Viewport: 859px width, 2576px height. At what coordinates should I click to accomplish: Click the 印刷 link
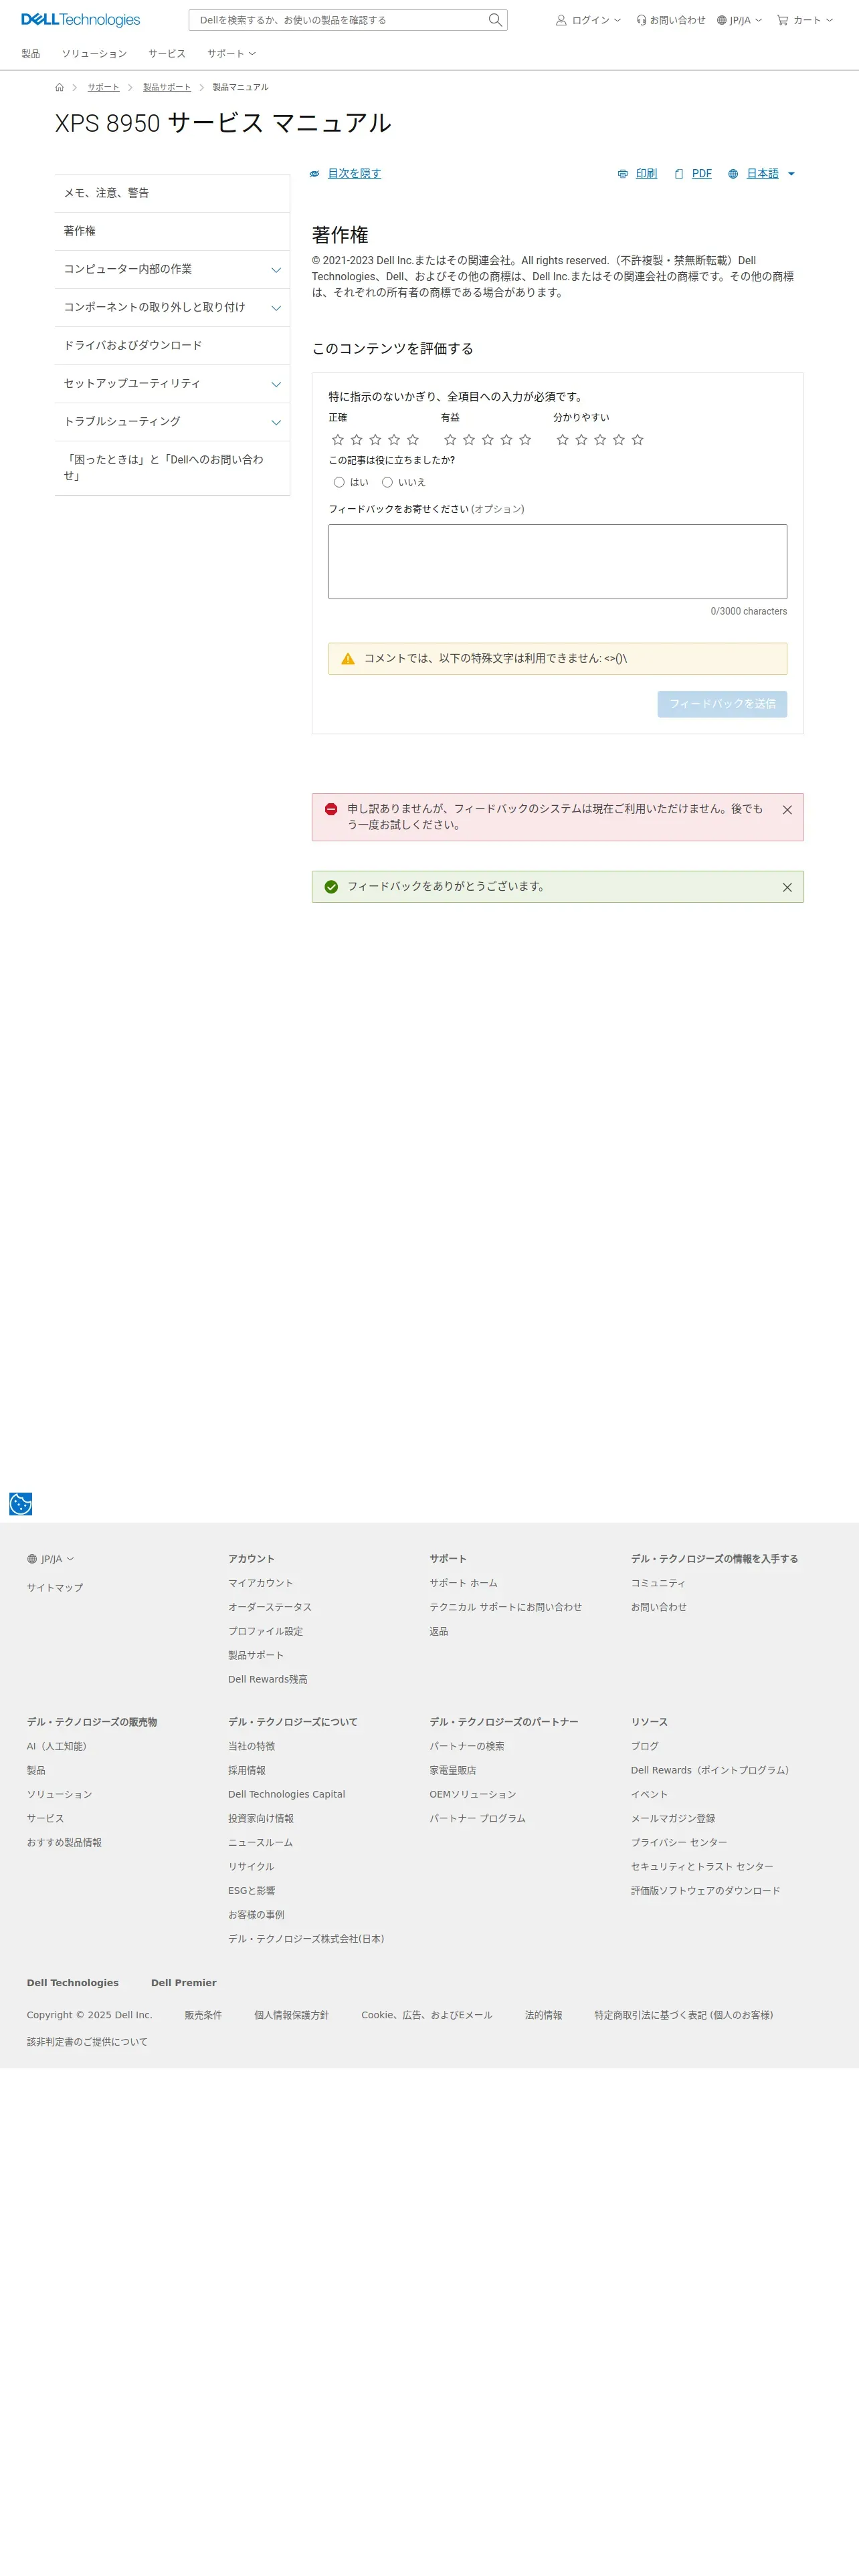point(646,174)
